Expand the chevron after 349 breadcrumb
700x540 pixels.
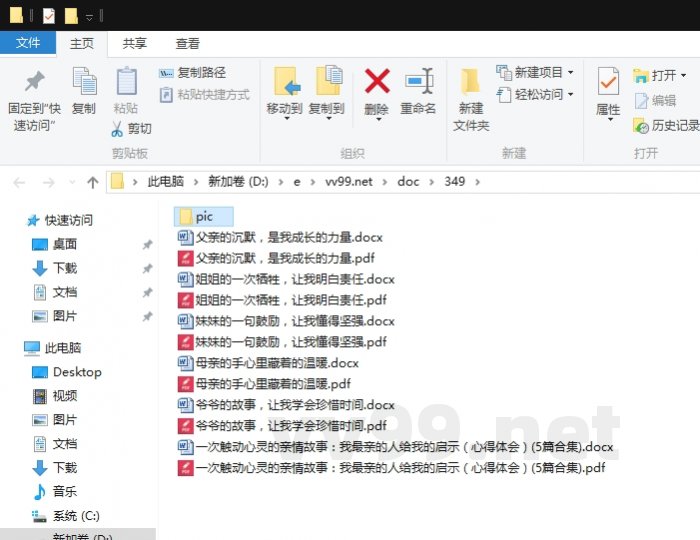[x=478, y=182]
